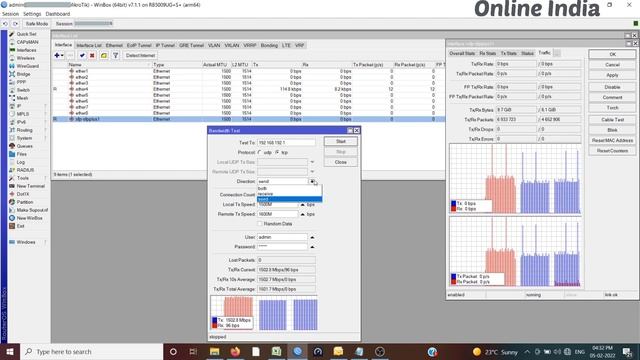Click the enable checkmark toolbar icon

82,56
